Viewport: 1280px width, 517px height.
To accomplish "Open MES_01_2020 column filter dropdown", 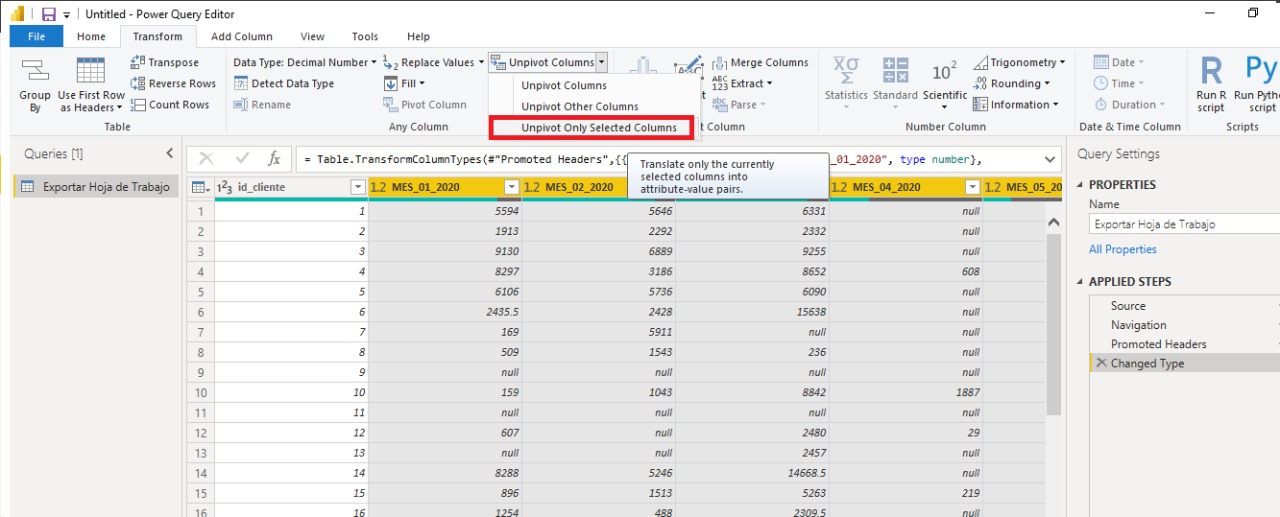I will [x=511, y=187].
